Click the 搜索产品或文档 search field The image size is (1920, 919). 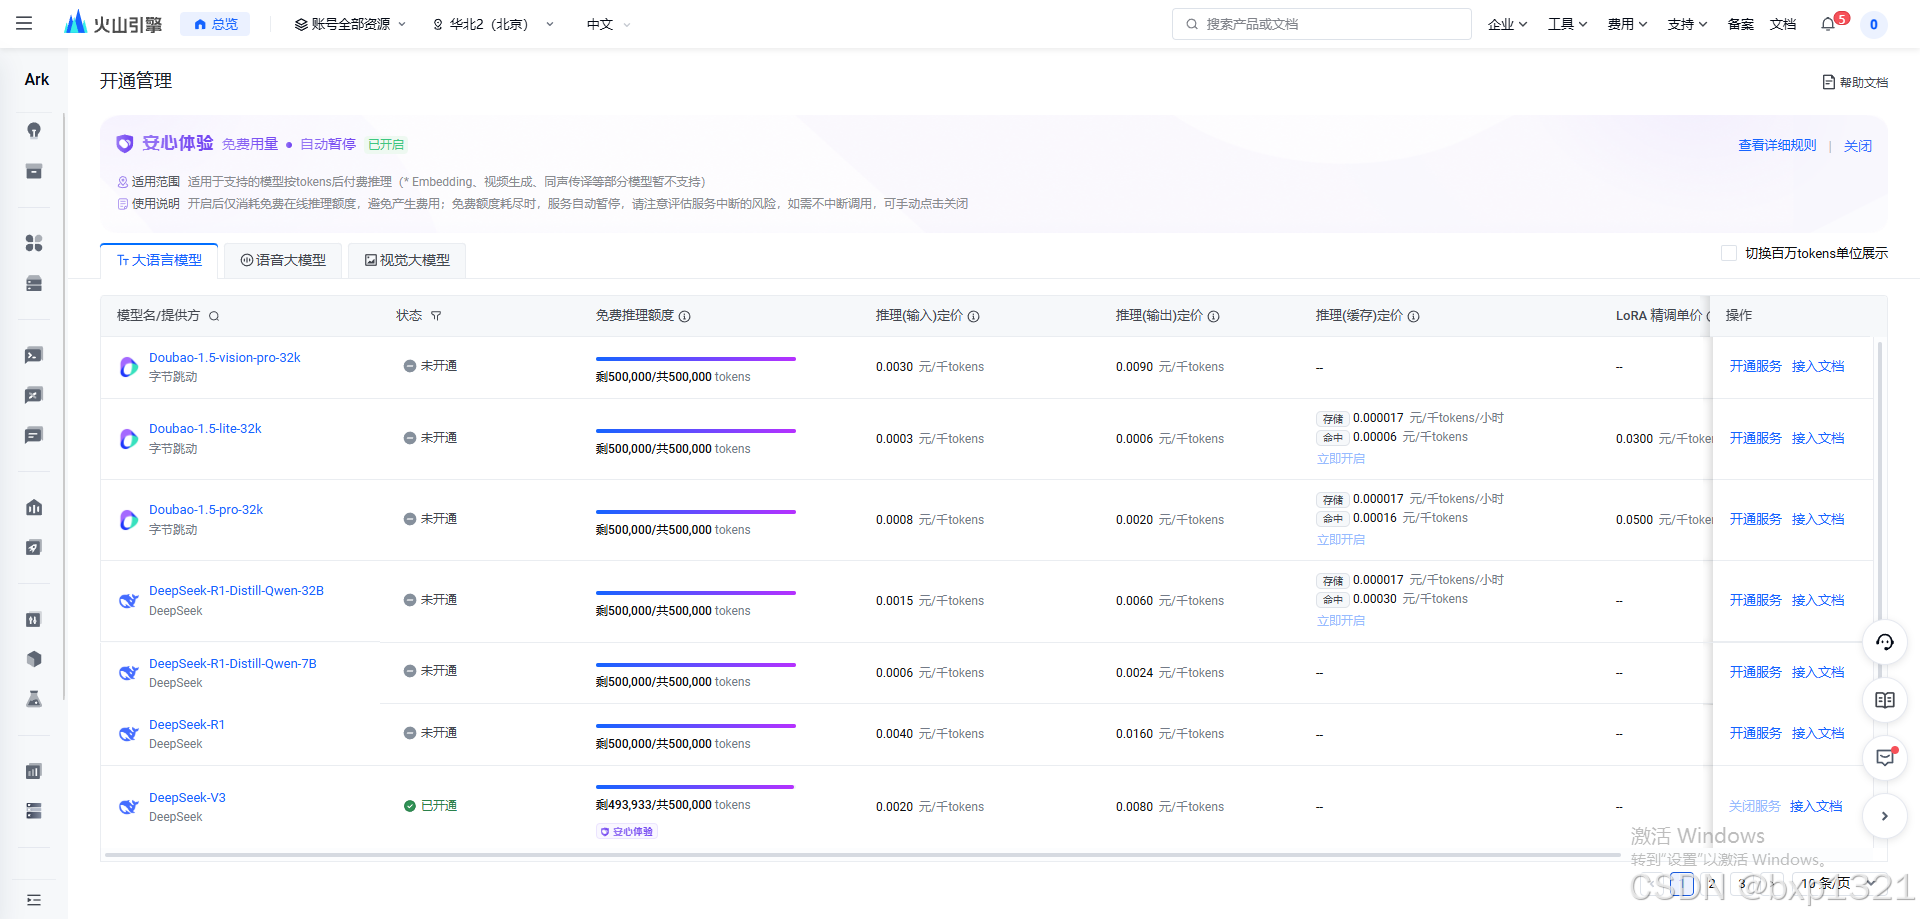tap(1321, 24)
